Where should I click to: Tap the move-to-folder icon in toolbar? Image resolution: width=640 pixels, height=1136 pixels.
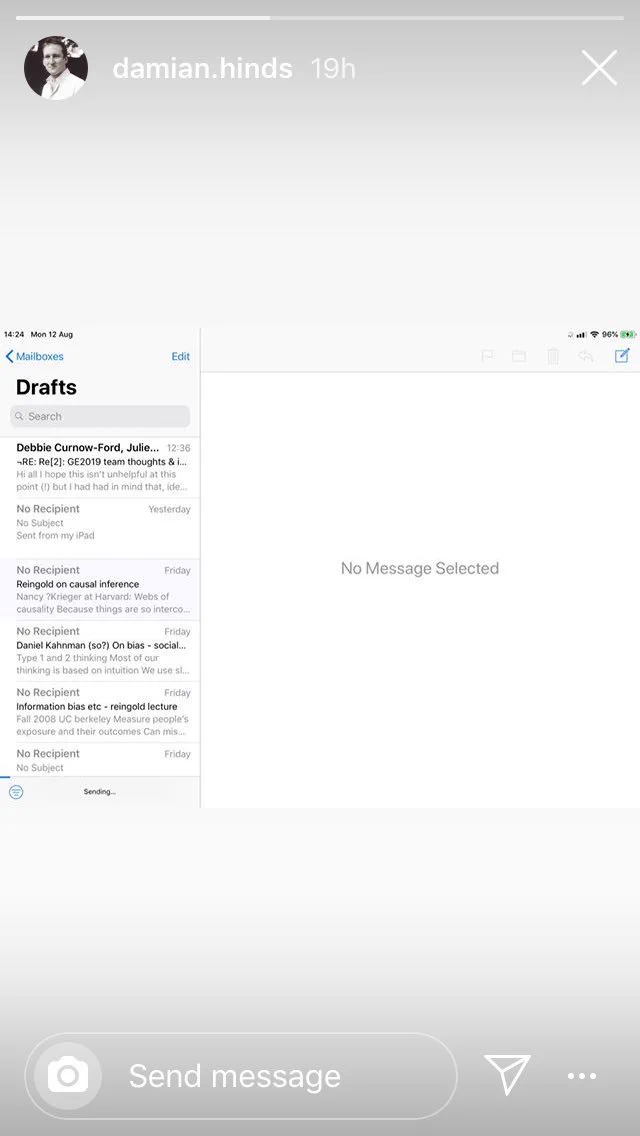click(519, 356)
